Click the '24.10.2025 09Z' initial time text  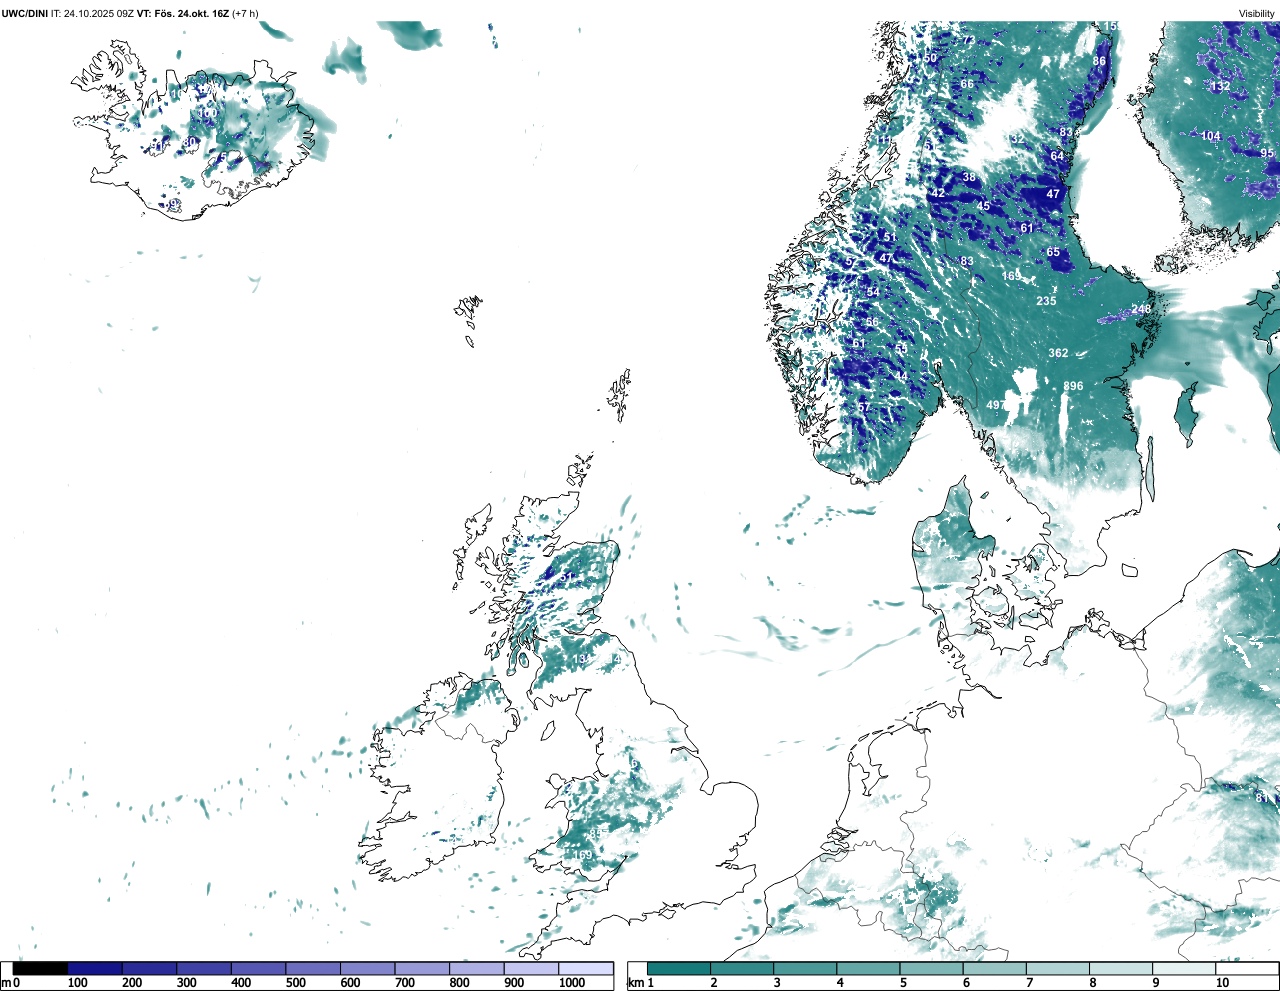pyautogui.click(x=98, y=13)
